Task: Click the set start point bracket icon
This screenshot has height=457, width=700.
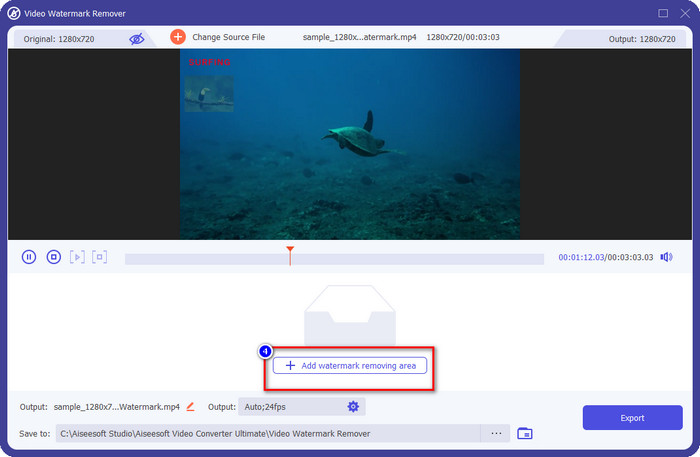Action: (77, 257)
